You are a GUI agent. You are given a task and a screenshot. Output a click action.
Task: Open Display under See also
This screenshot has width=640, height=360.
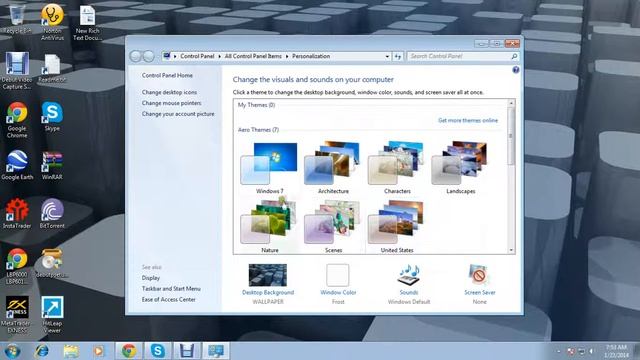coord(151,278)
